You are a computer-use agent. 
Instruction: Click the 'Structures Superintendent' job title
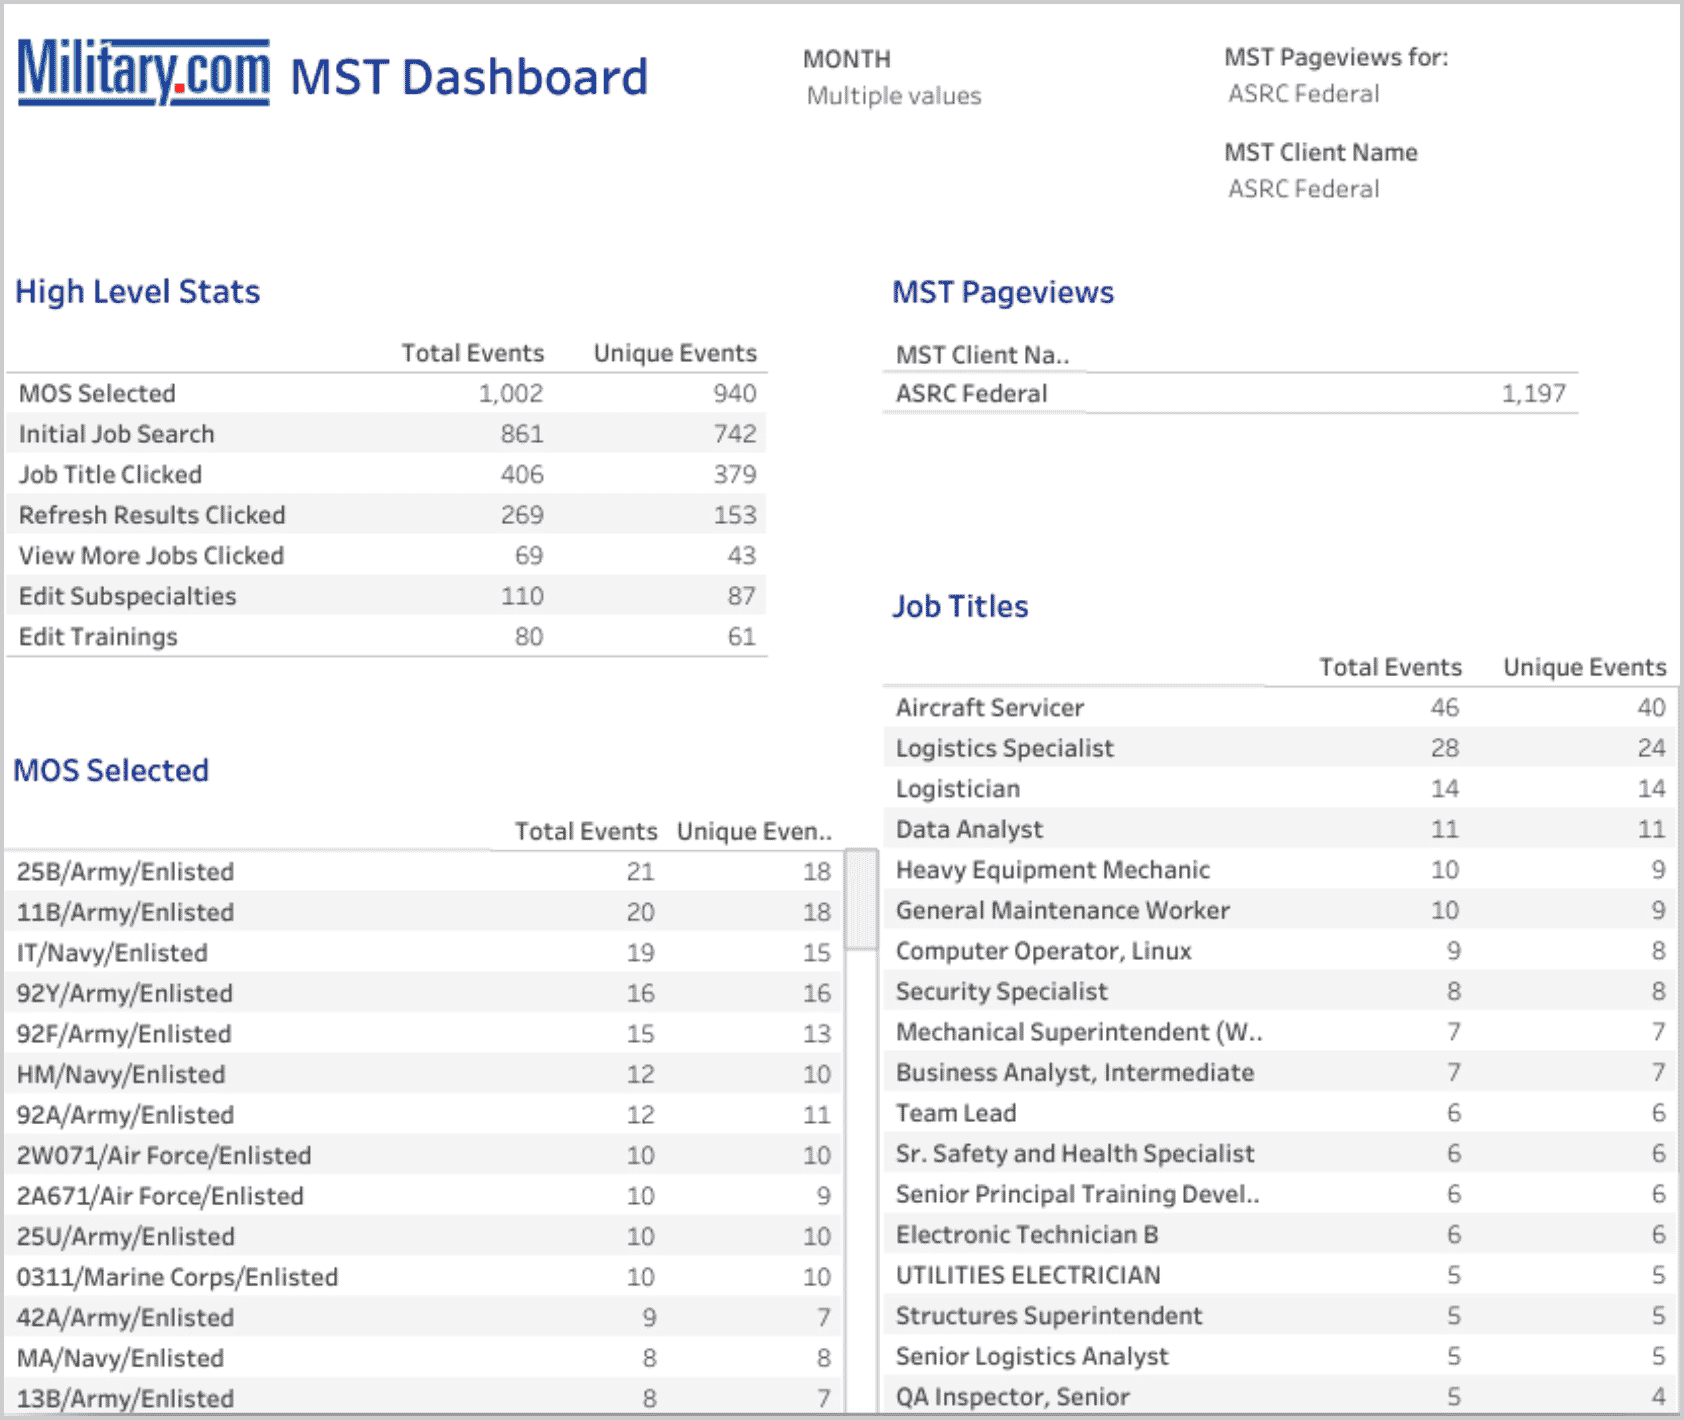coord(1049,1316)
